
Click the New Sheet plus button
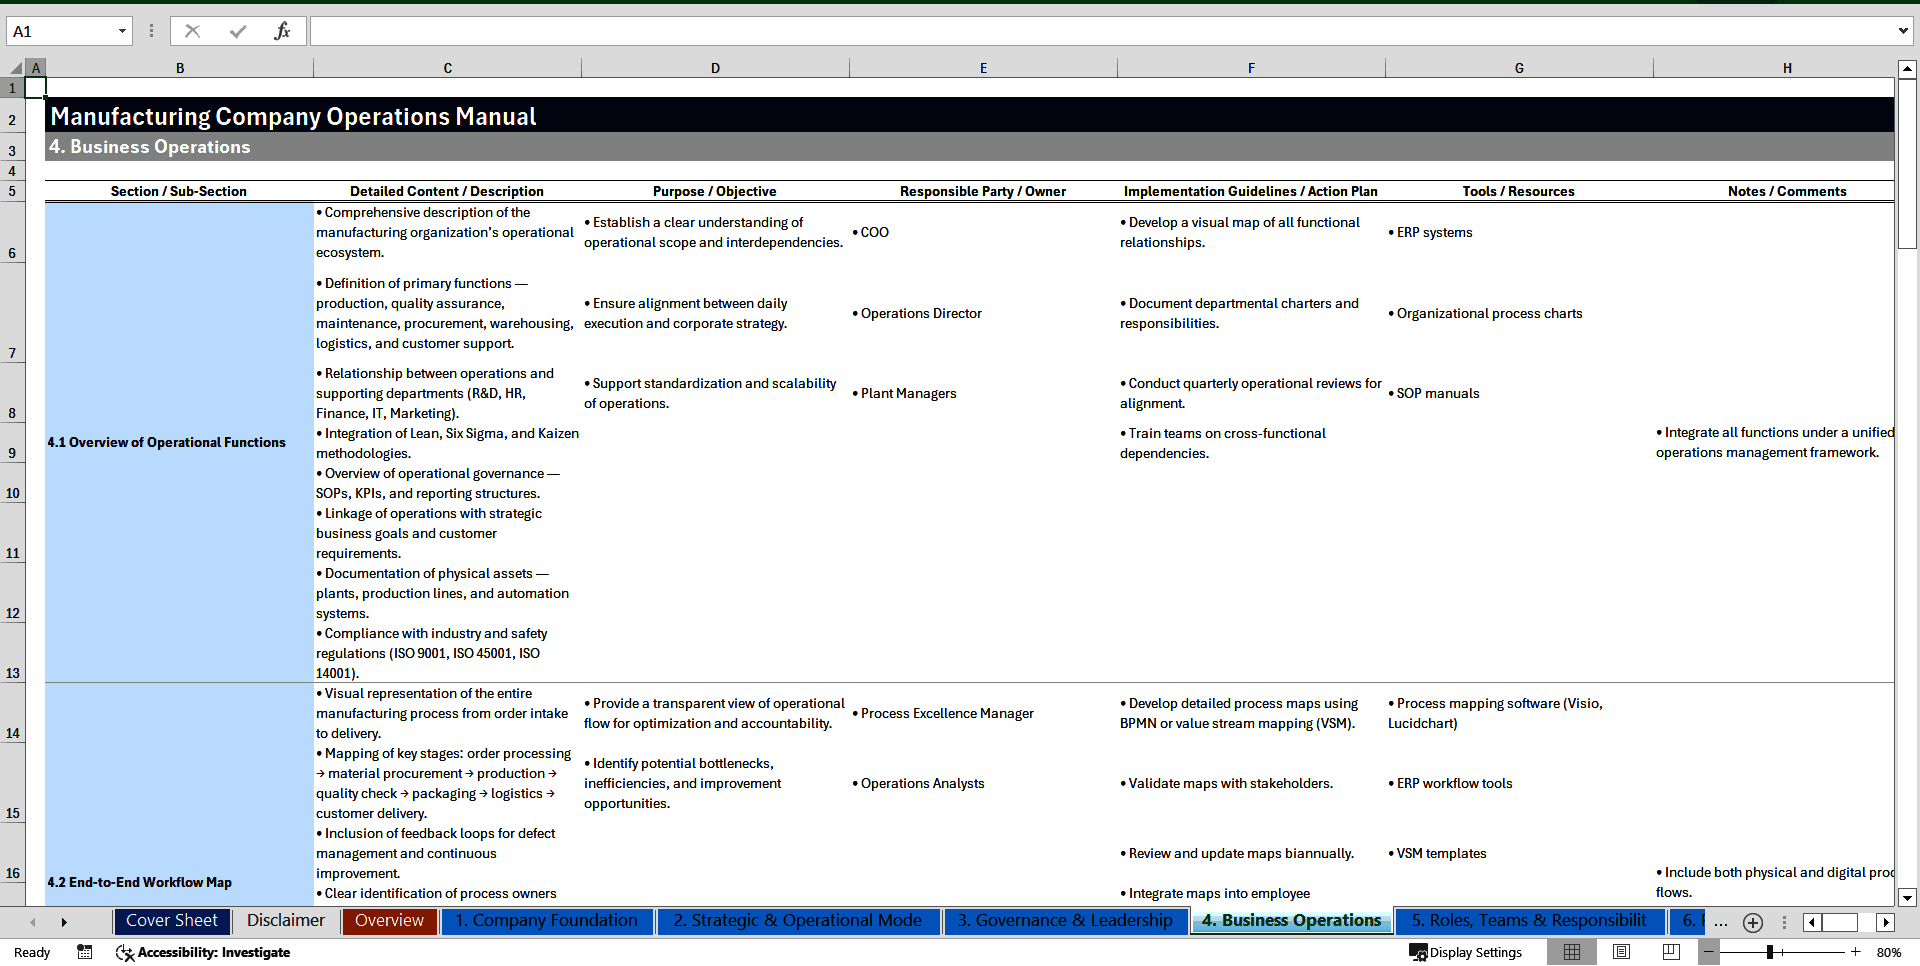click(1752, 922)
